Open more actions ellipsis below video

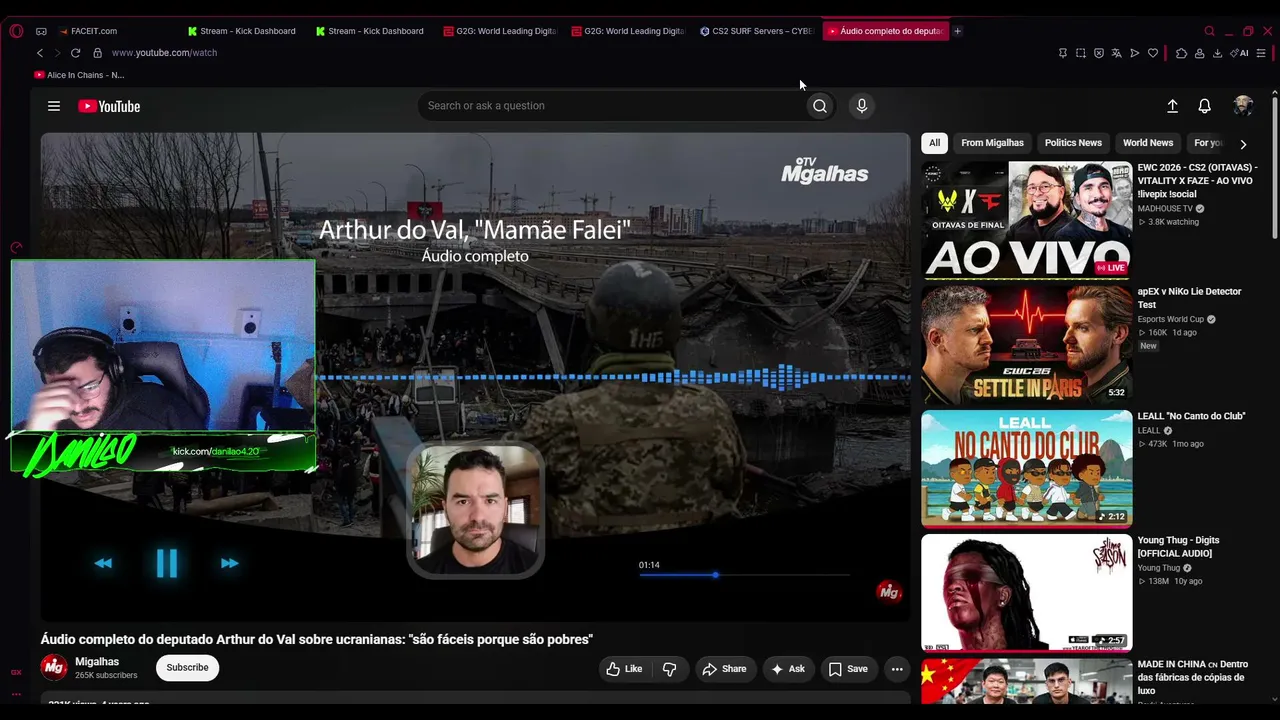pos(897,669)
